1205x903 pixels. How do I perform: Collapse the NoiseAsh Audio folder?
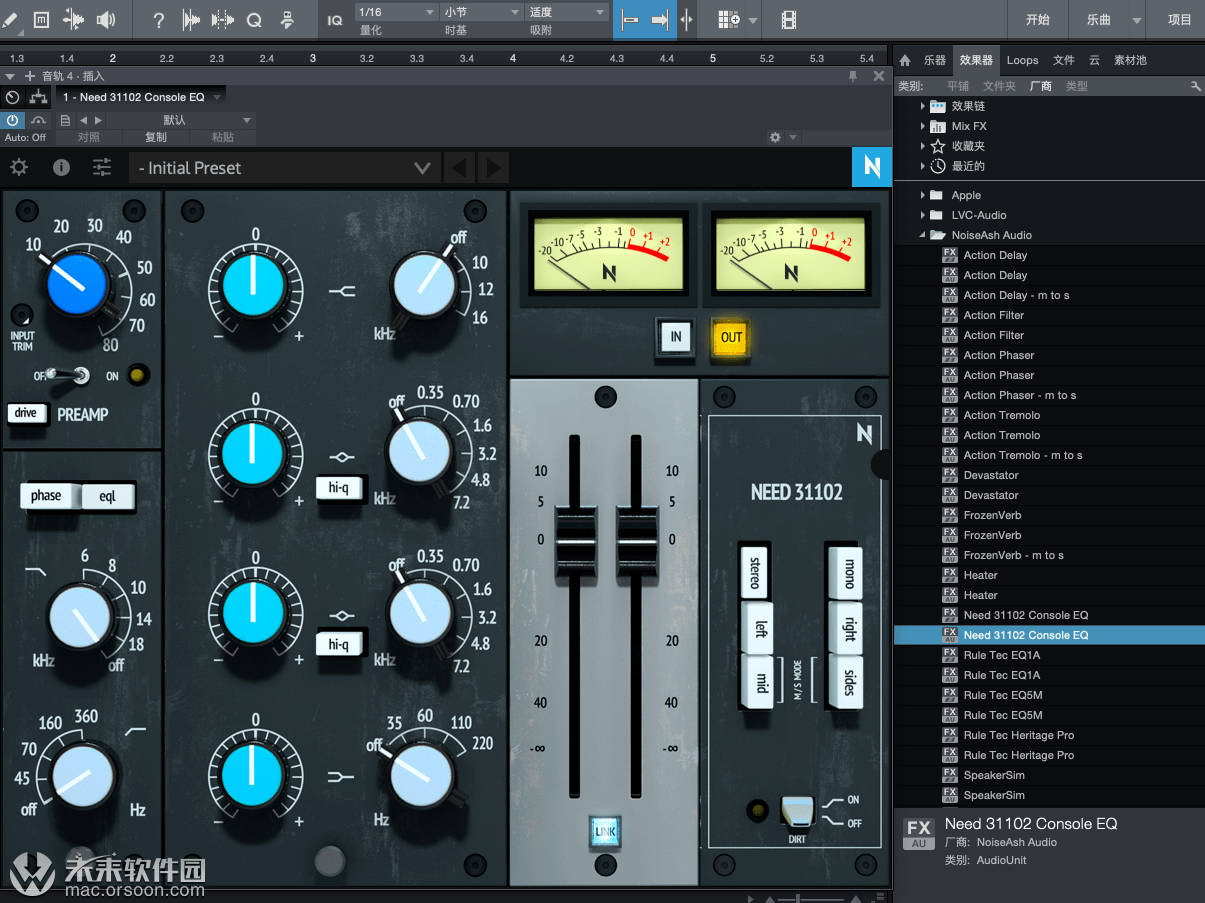click(923, 235)
